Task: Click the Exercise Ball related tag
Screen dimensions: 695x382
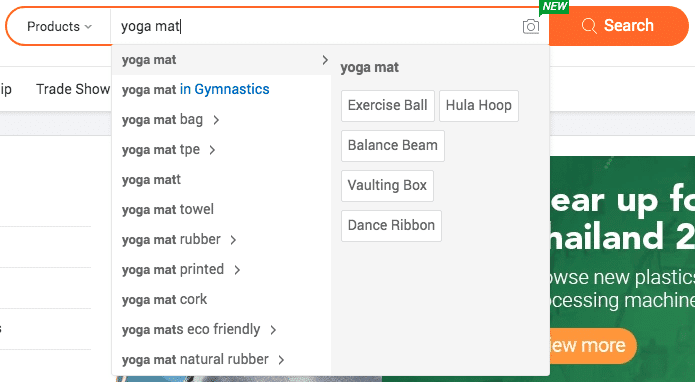Action: point(388,105)
